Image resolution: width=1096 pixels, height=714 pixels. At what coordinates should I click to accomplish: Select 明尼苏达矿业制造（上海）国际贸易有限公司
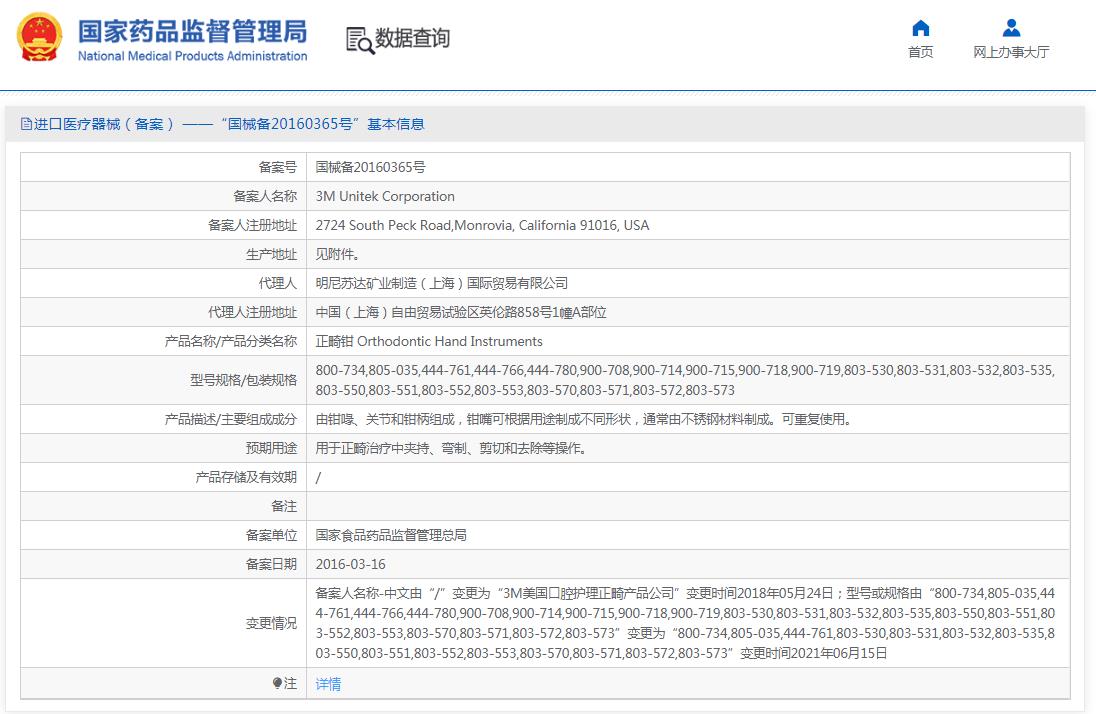click(x=442, y=283)
